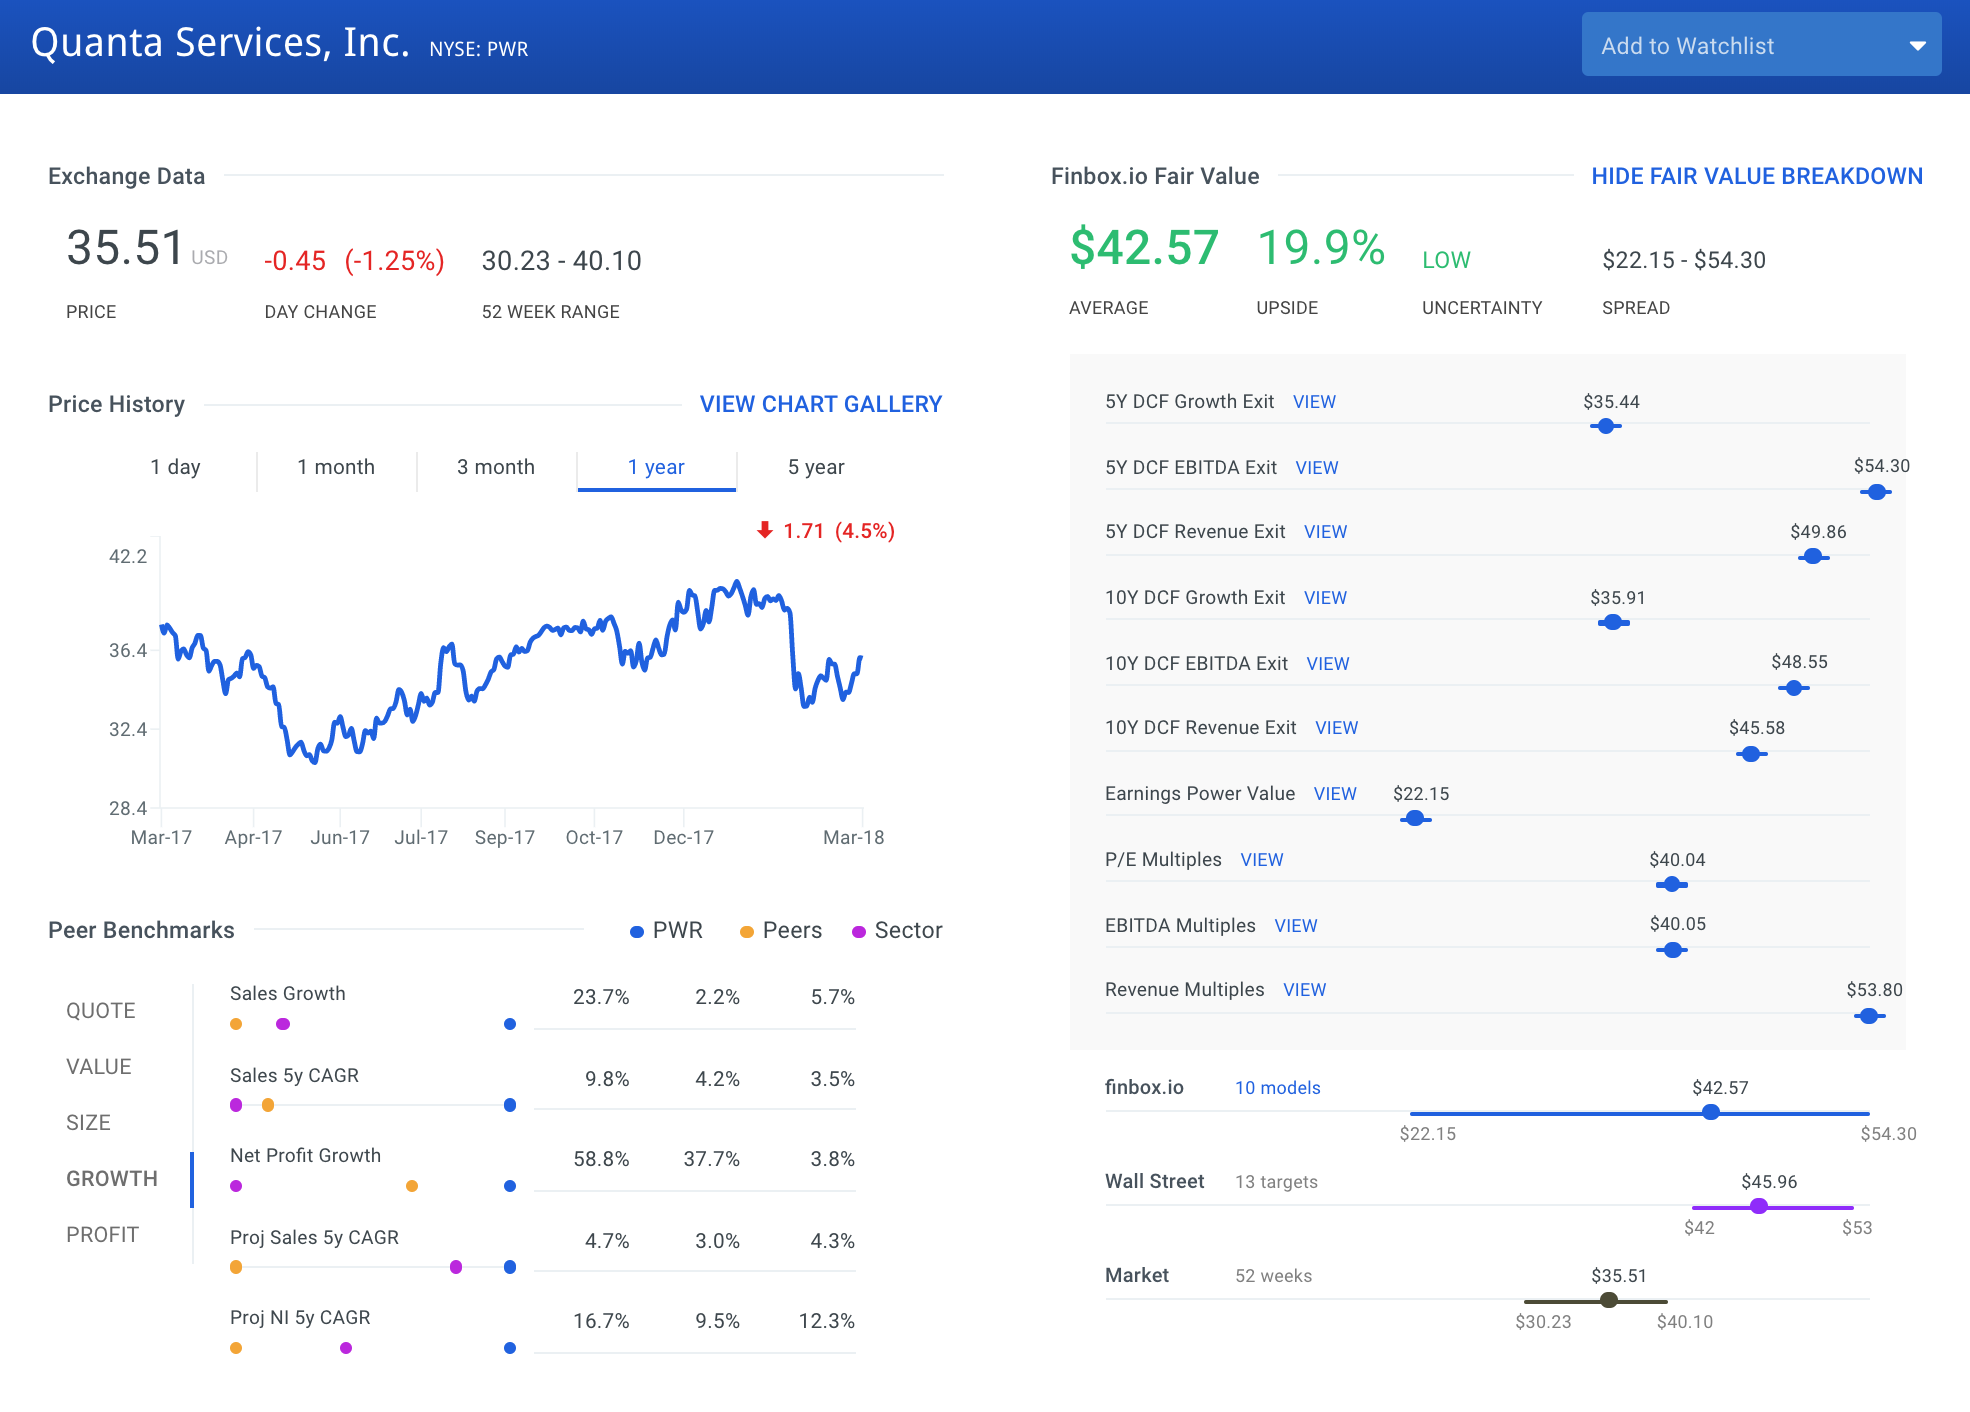This screenshot has height=1412, width=1970.
Task: Click the Revenue Multiples $53.80 marker
Action: (1869, 1016)
